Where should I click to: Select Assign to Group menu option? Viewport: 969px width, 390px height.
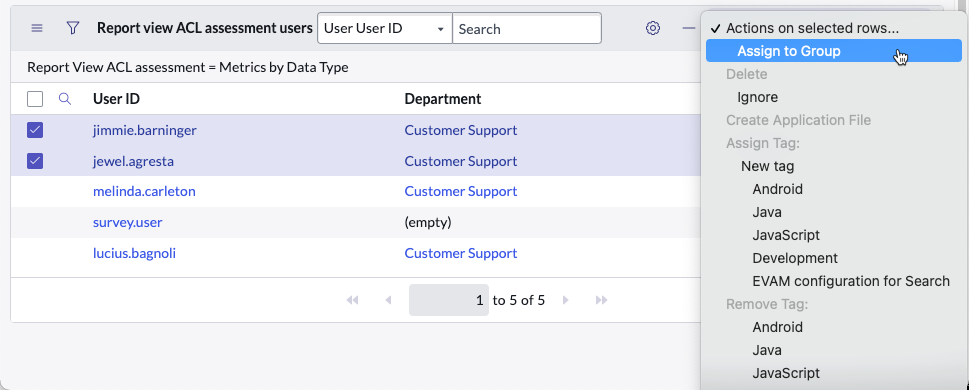point(834,51)
